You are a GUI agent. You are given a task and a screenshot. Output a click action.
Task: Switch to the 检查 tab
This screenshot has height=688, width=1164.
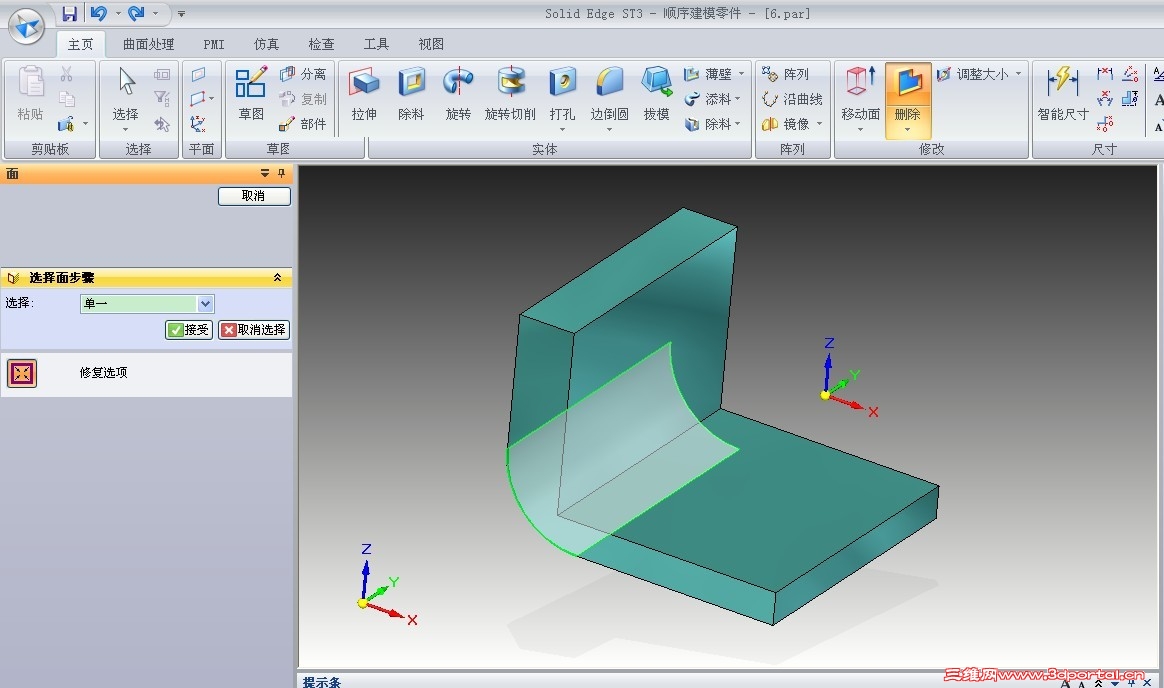click(x=321, y=45)
